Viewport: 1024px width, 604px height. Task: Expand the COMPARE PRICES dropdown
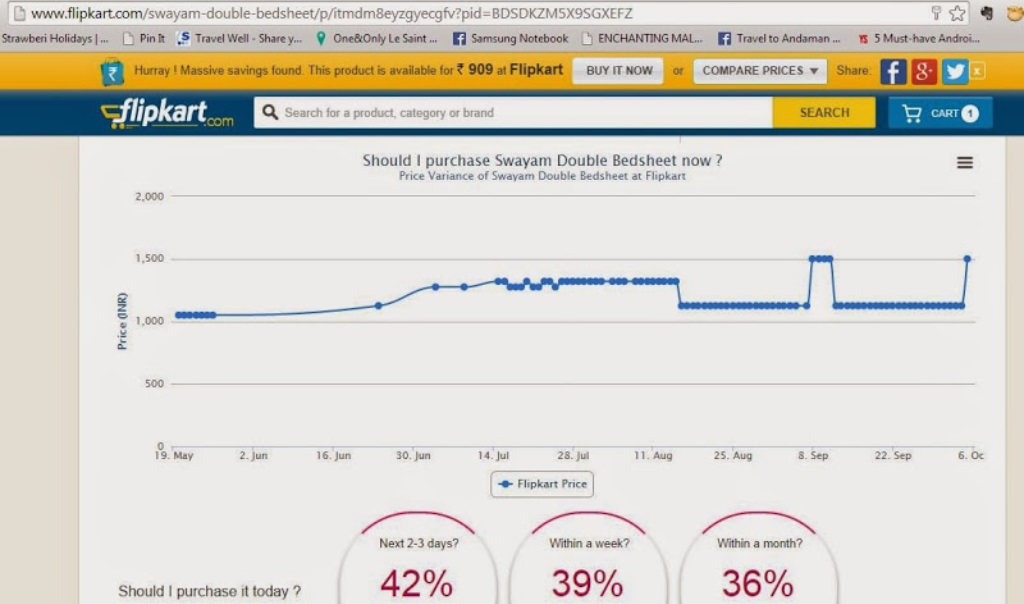pyautogui.click(x=760, y=71)
